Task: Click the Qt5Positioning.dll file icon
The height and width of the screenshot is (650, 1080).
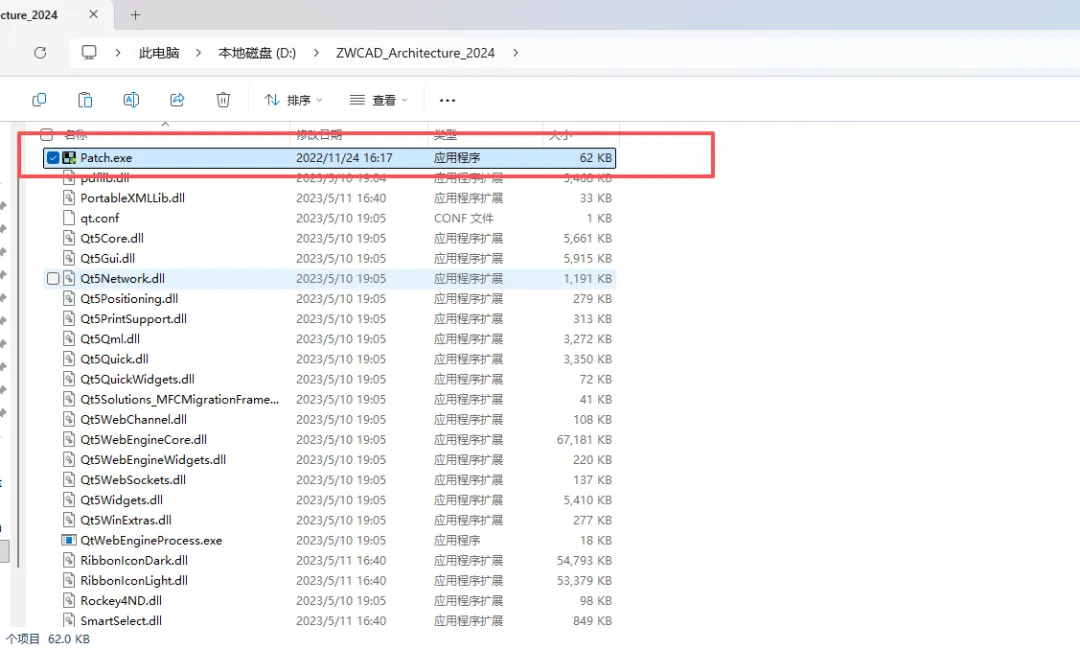Action: point(69,299)
